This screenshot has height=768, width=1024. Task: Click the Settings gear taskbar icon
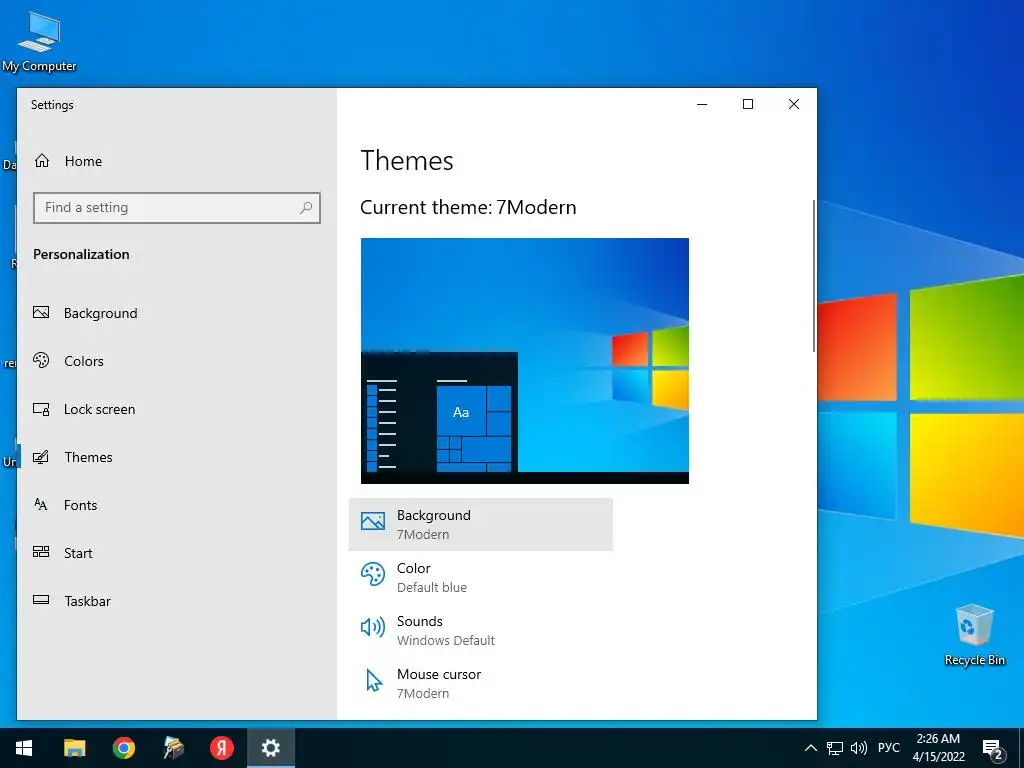pos(271,748)
